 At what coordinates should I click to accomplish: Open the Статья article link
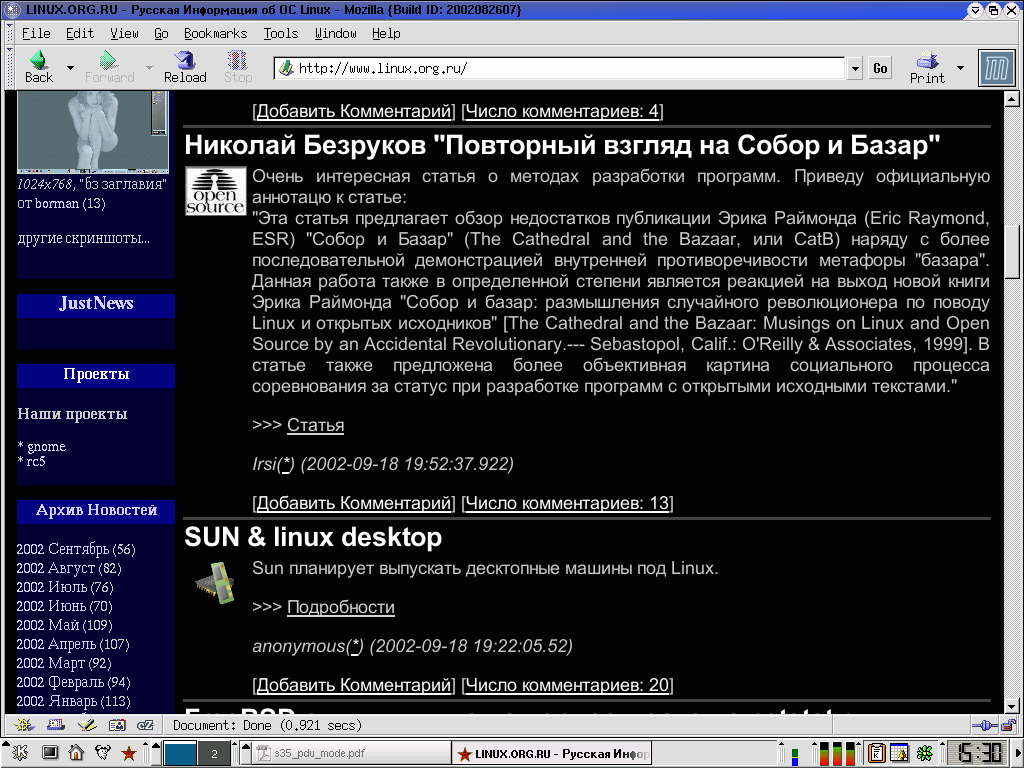(315, 425)
